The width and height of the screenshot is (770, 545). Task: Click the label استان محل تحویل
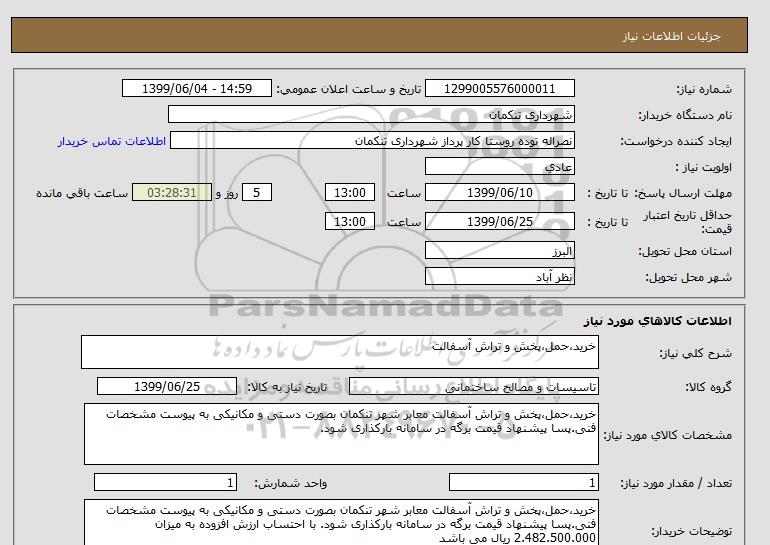coord(685,251)
